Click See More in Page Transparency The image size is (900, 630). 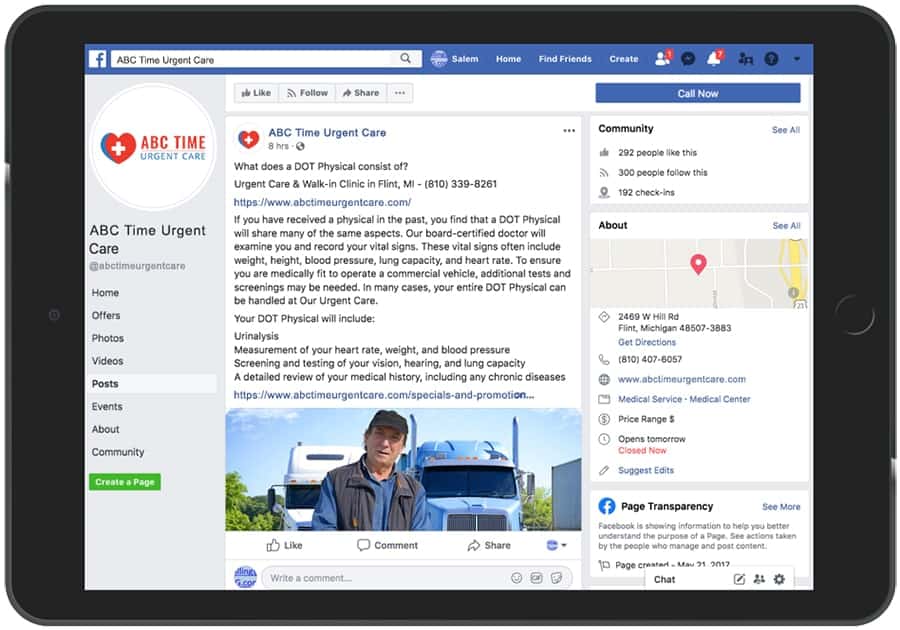click(x=781, y=507)
